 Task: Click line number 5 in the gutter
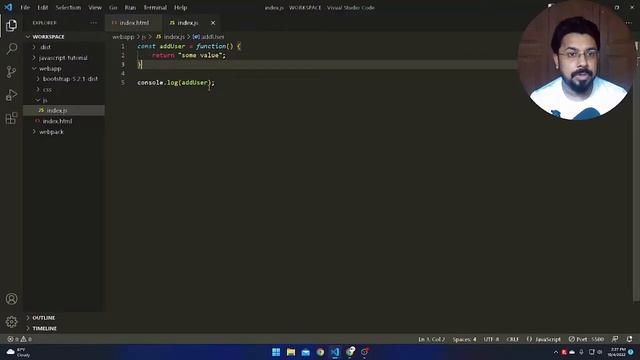(122, 82)
